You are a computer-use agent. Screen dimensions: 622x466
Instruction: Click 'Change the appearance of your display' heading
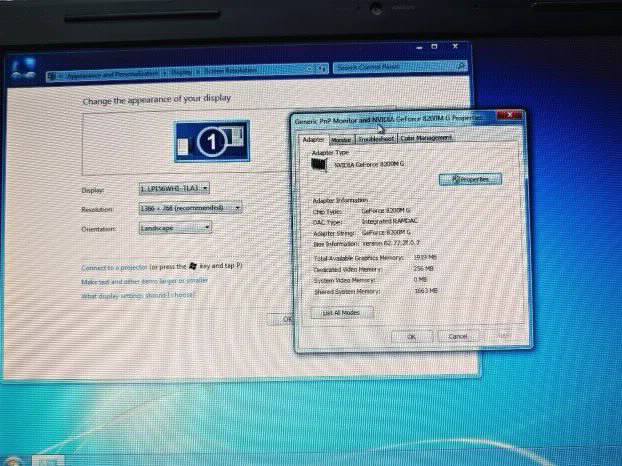tap(157, 100)
